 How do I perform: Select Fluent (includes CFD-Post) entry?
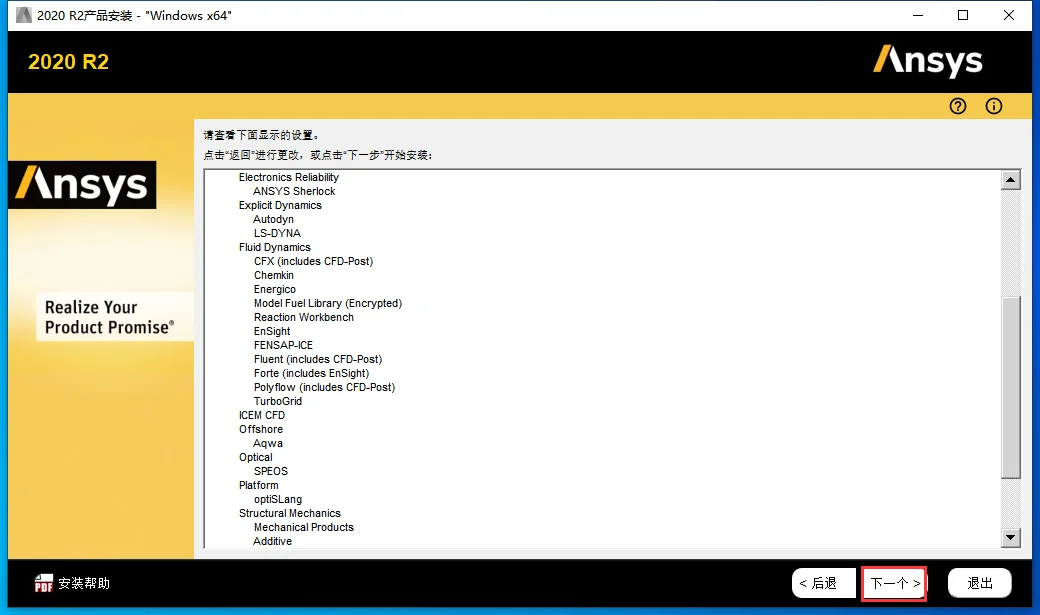click(x=318, y=359)
